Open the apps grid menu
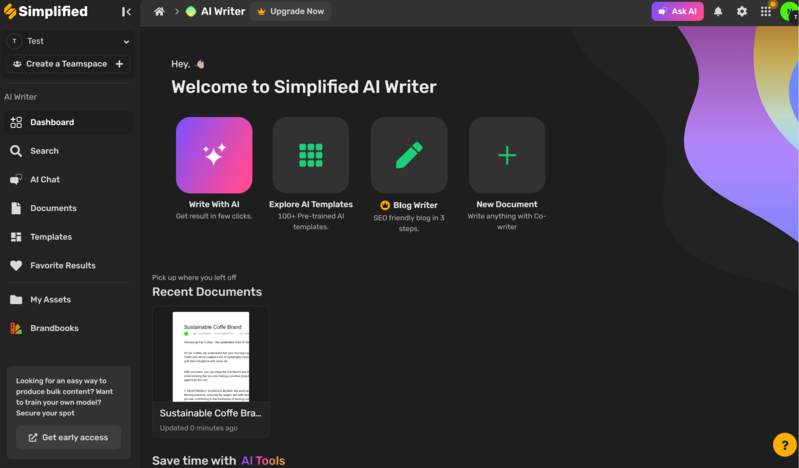Viewport: 799px width, 468px height. click(765, 12)
